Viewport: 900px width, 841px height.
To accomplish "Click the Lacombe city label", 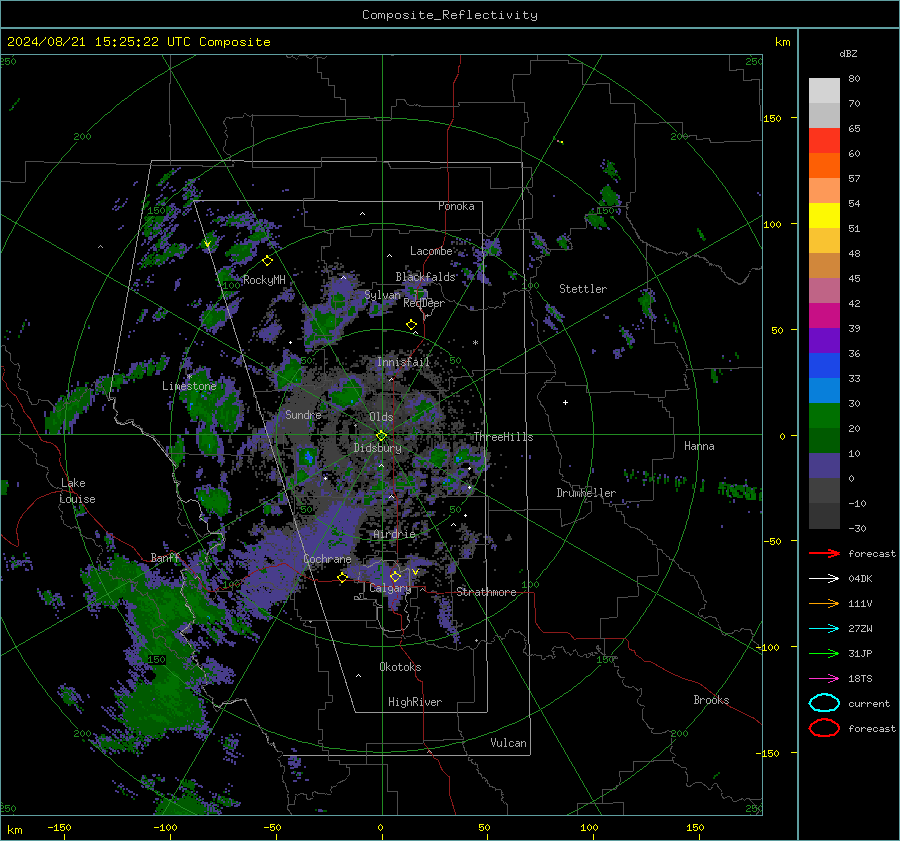I will pos(431,251).
